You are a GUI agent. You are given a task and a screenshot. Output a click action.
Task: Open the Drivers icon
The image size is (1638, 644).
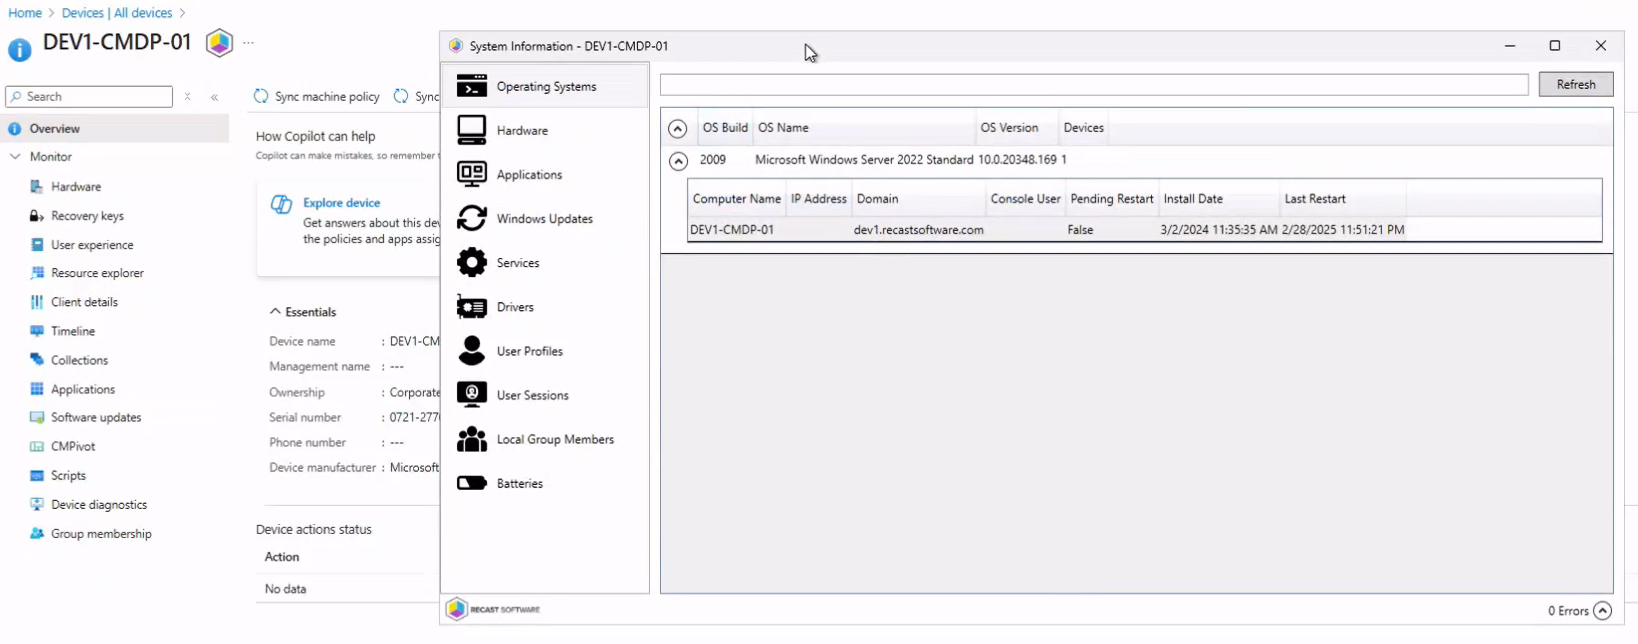[472, 306]
